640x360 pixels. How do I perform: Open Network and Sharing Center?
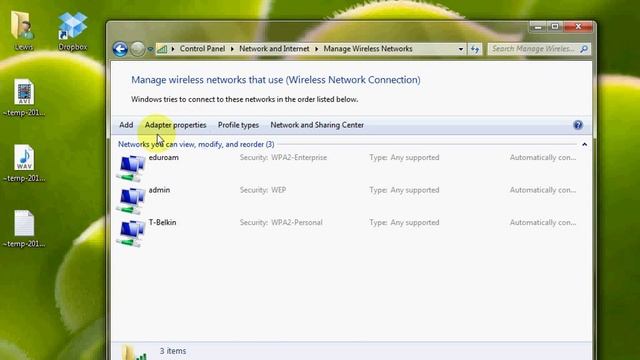(317, 125)
